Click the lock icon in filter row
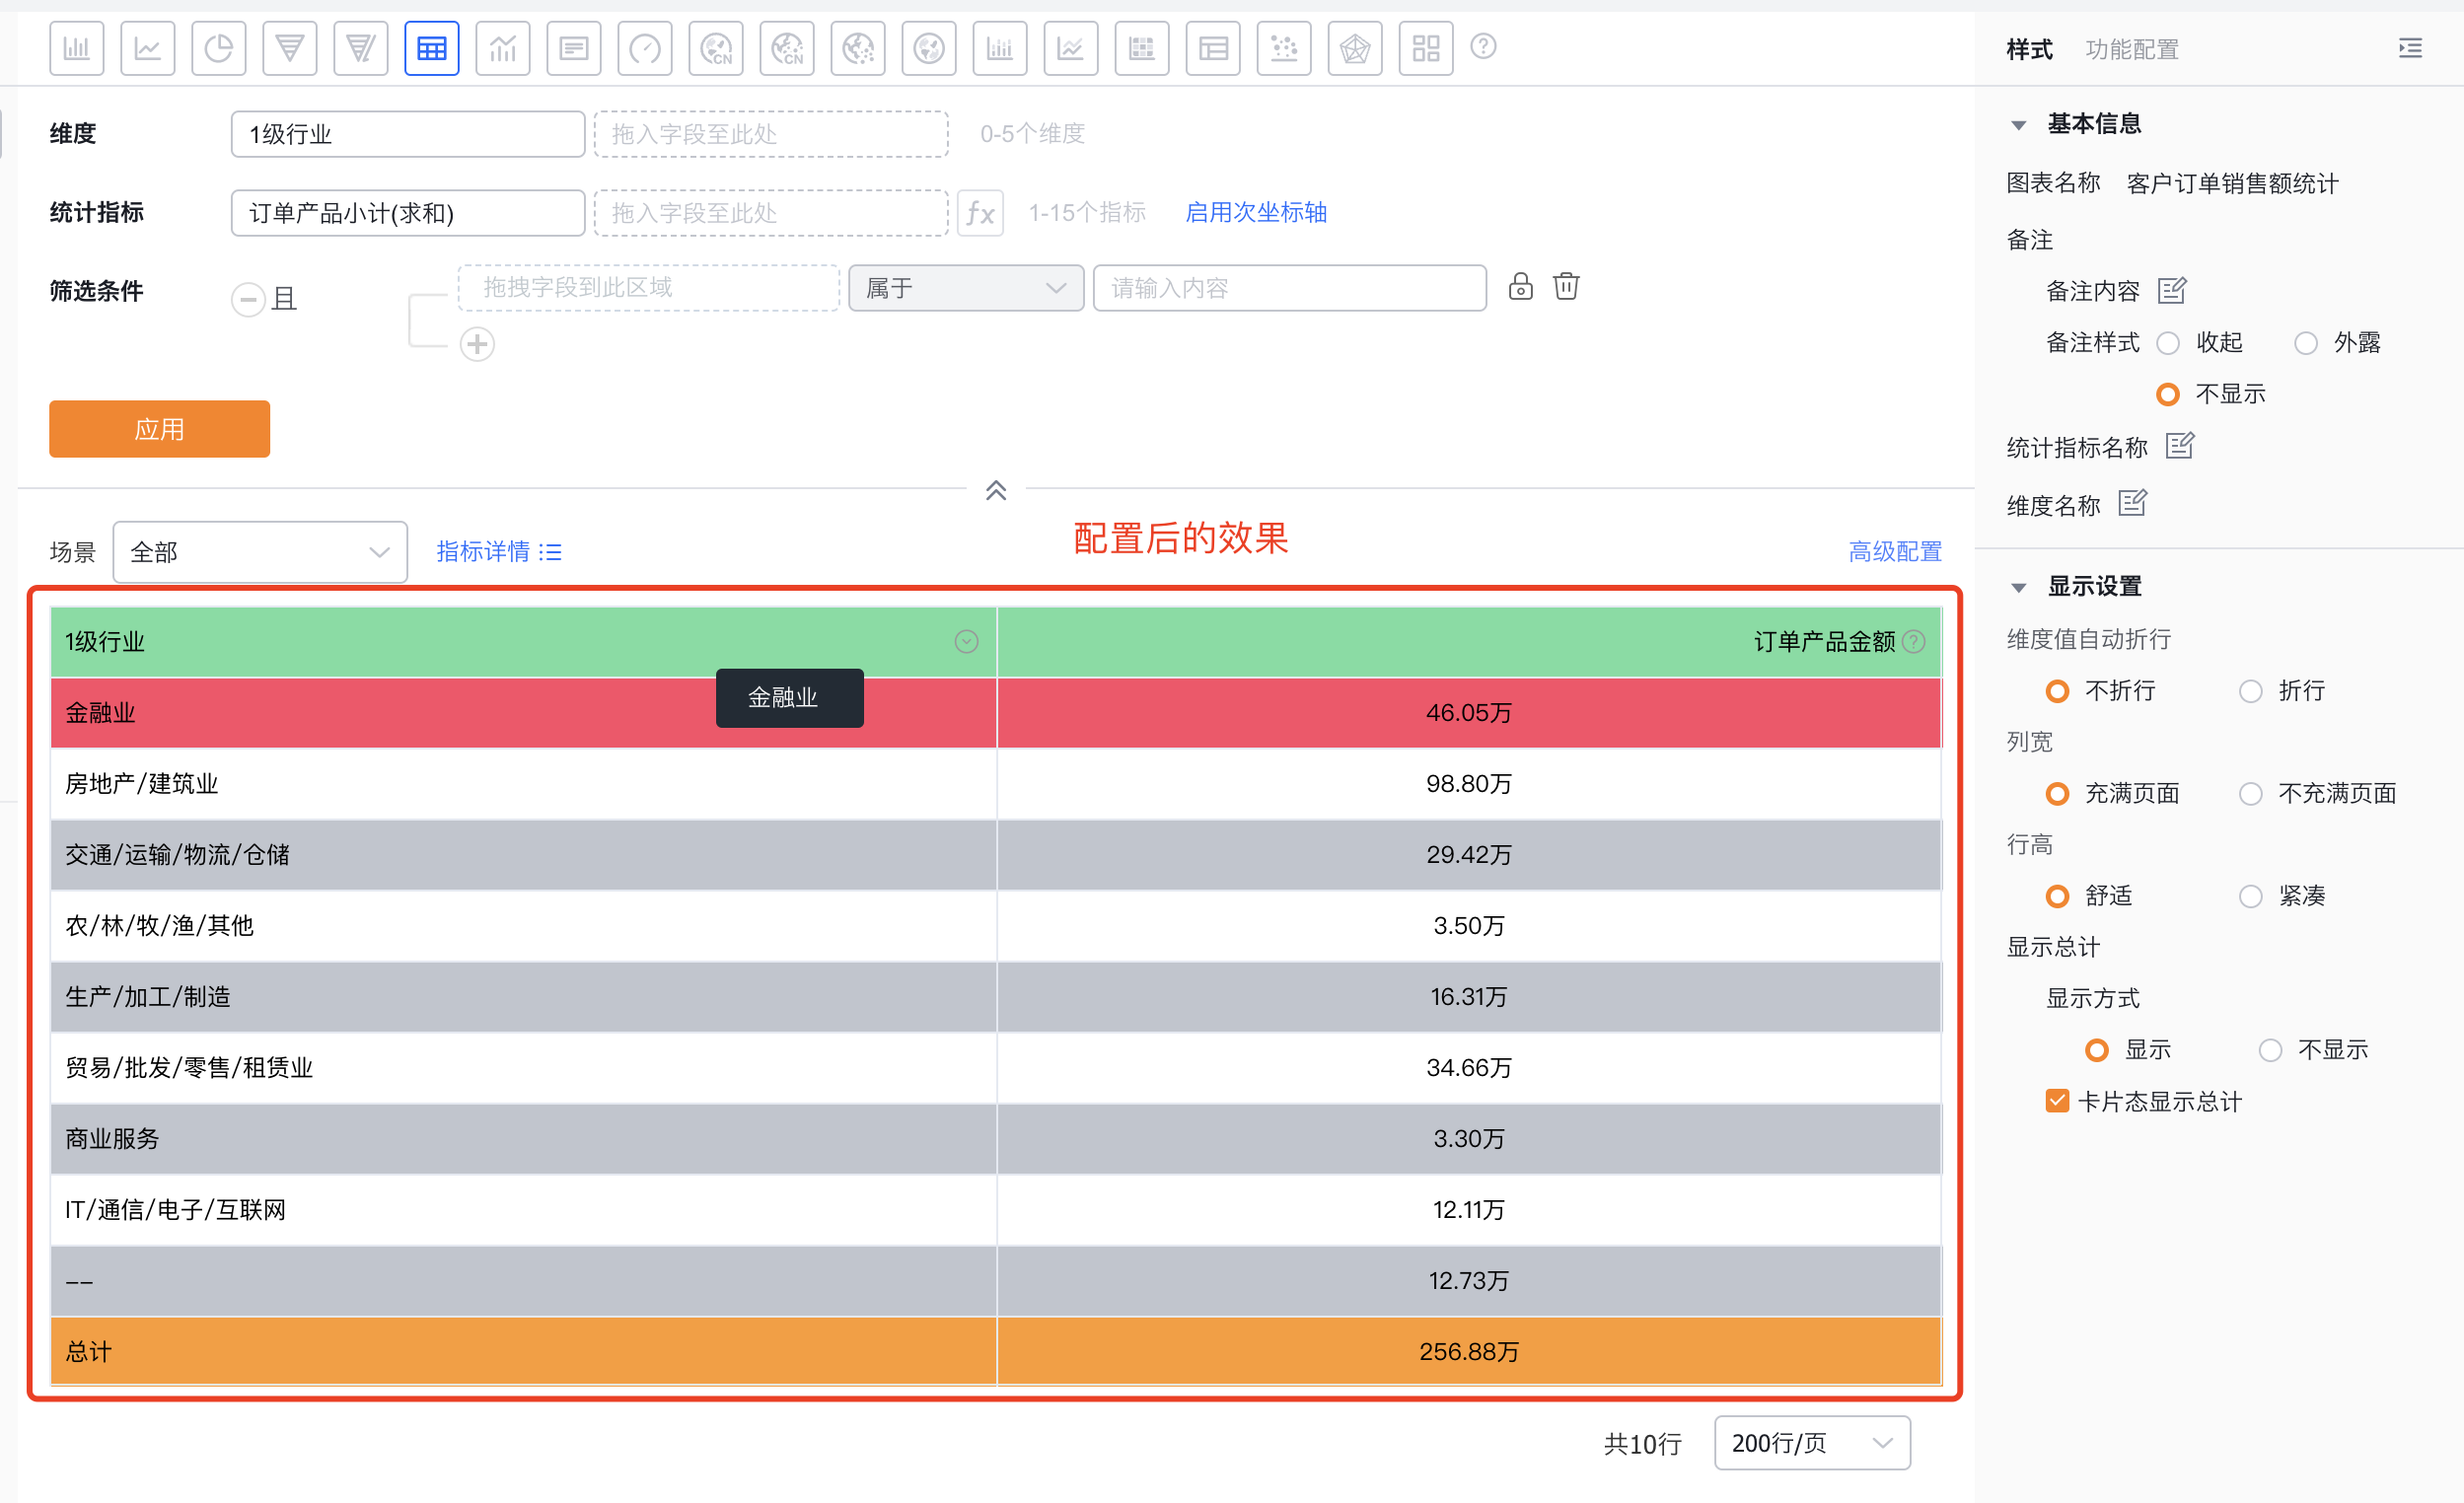This screenshot has height=1503, width=2464. [1520, 287]
